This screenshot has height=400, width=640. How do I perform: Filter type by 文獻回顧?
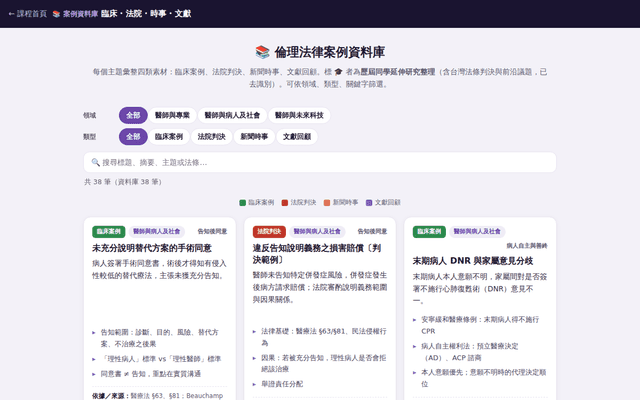point(297,136)
